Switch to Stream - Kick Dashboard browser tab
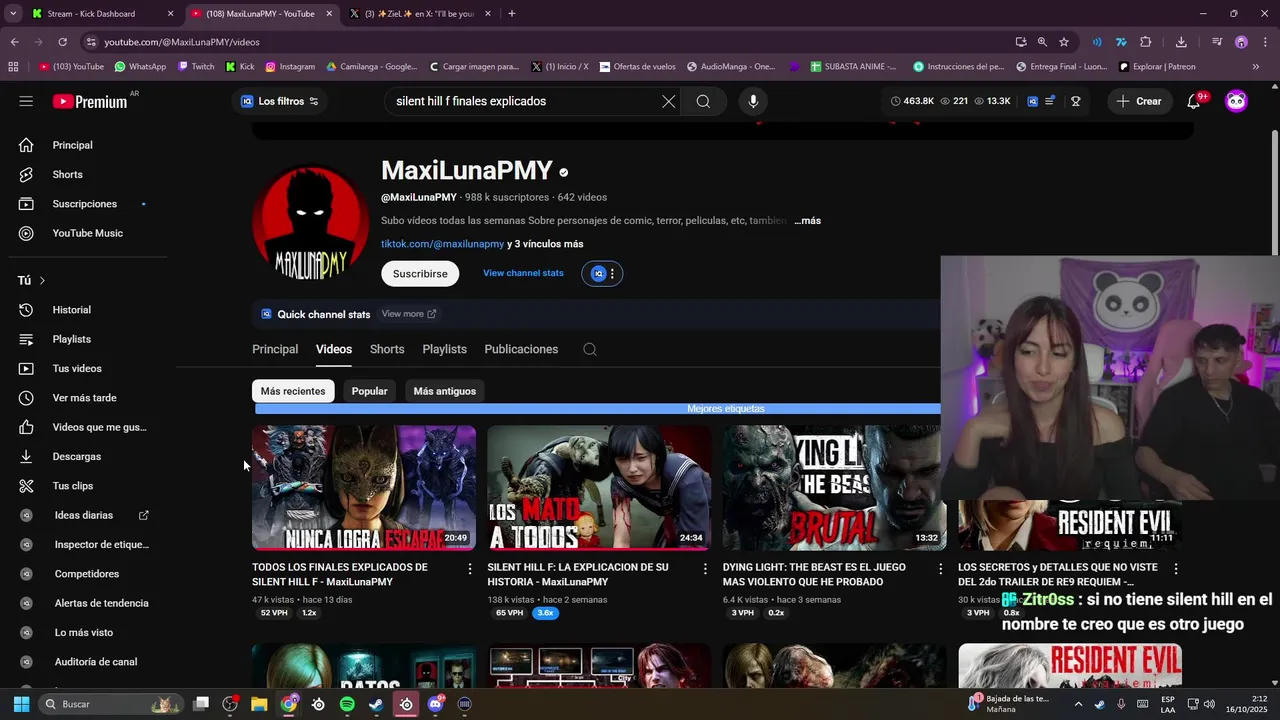This screenshot has width=1280, height=720. pos(100,14)
